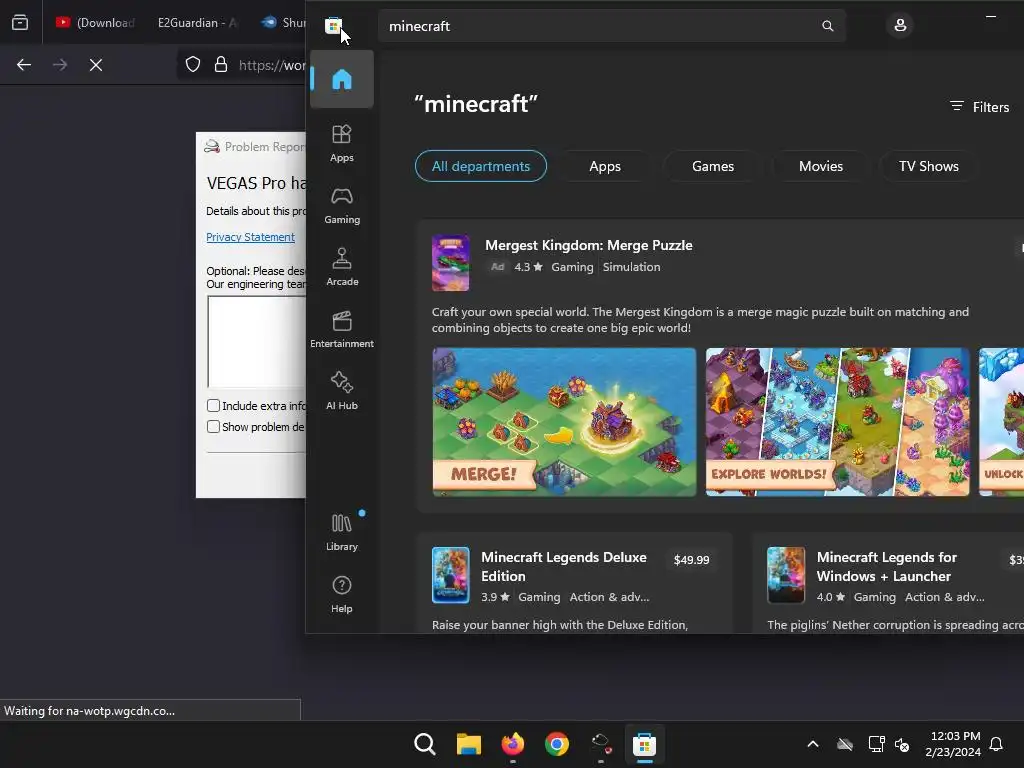Open Firefox from the taskbar
1024x768 pixels.
tap(513, 744)
